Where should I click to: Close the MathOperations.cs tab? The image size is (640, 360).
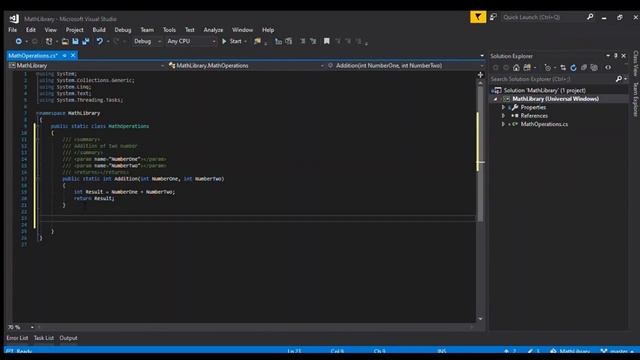pyautogui.click(x=73, y=56)
